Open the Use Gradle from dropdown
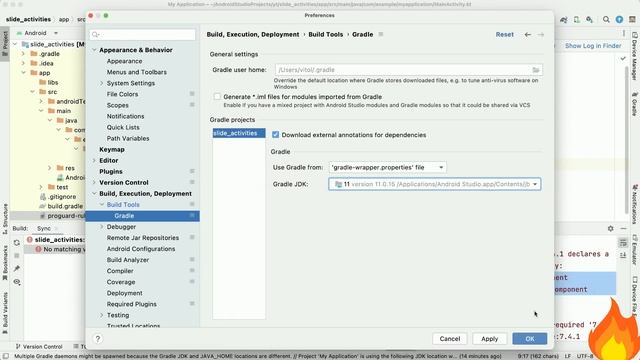 tap(387, 167)
